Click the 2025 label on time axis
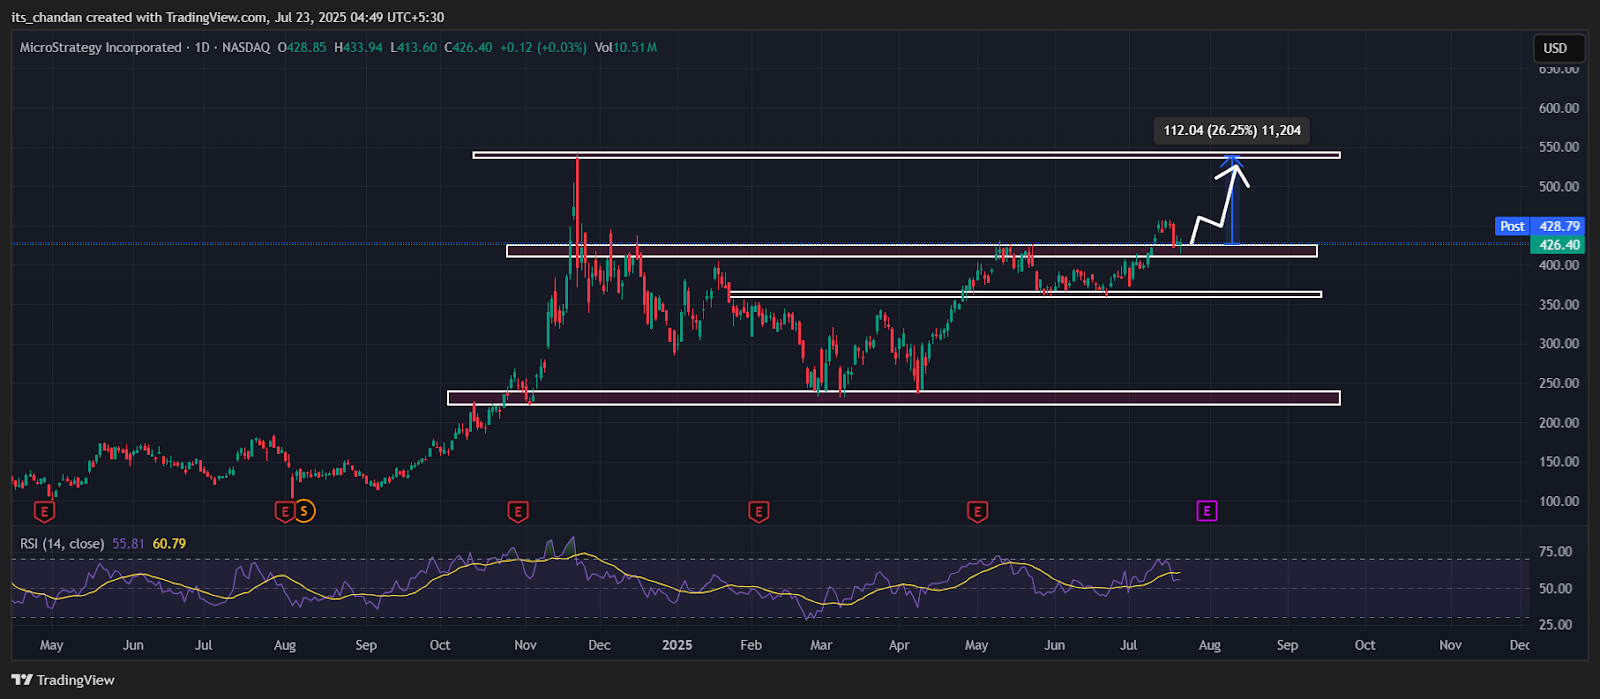Image resolution: width=1600 pixels, height=699 pixels. point(677,646)
